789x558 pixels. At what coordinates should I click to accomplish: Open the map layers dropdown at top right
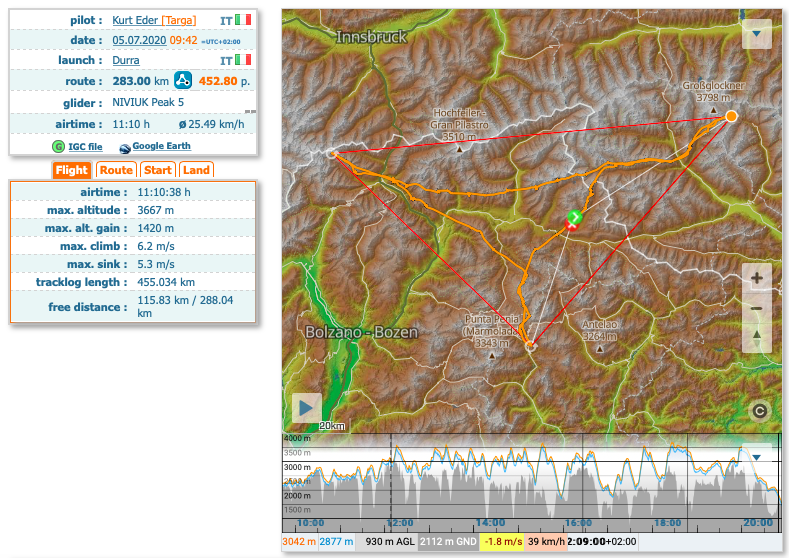(x=757, y=34)
